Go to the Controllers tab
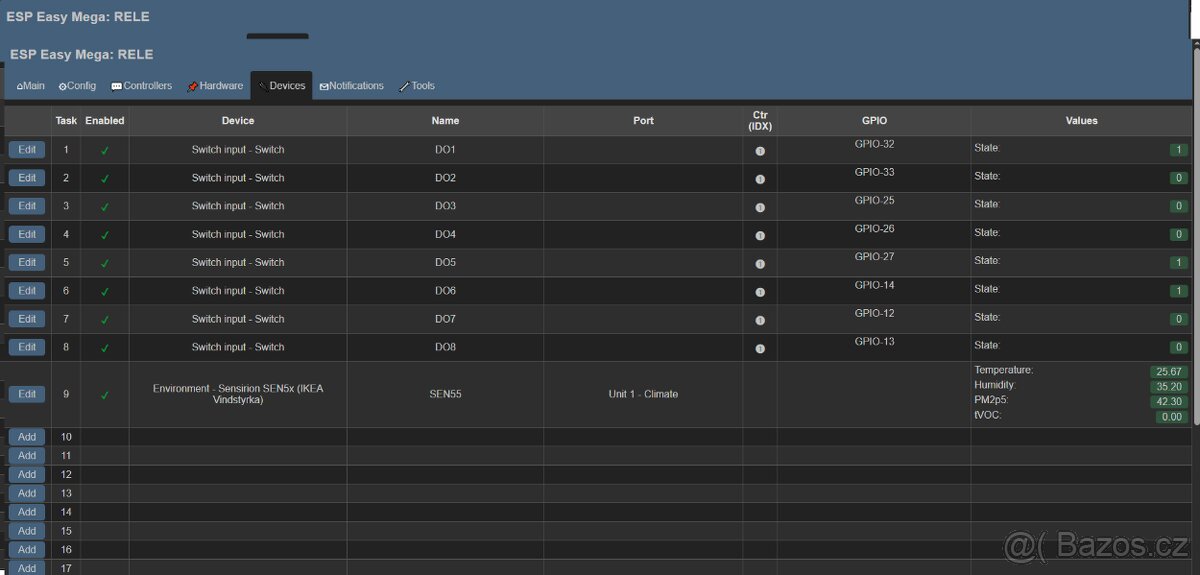Image resolution: width=1200 pixels, height=575 pixels. pos(142,86)
